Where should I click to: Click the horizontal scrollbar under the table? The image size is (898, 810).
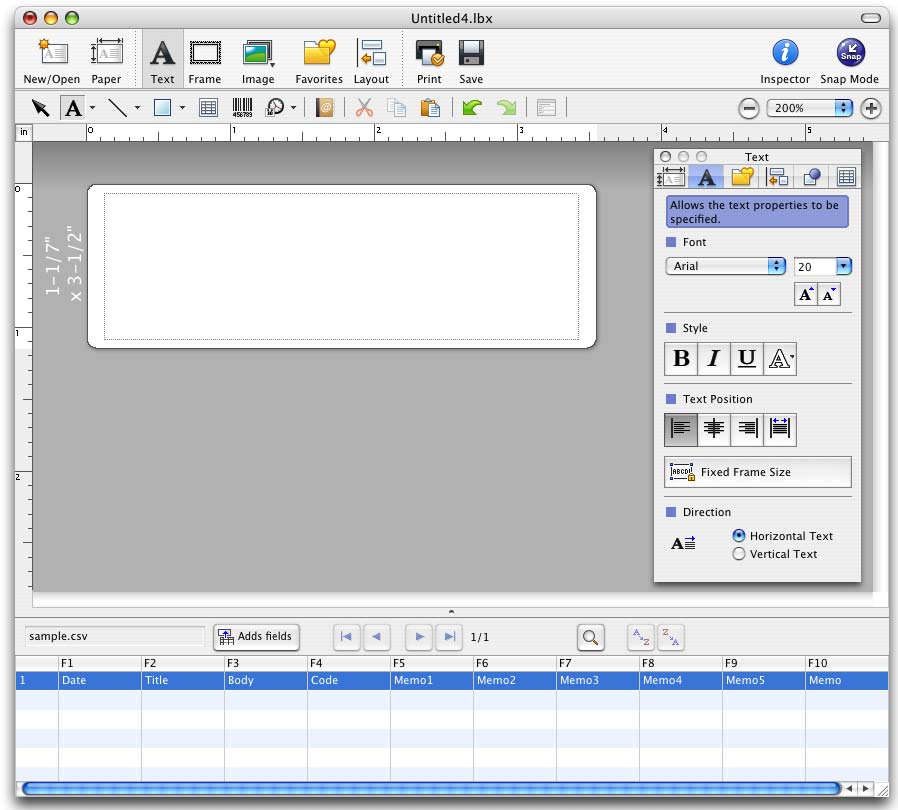[430, 789]
